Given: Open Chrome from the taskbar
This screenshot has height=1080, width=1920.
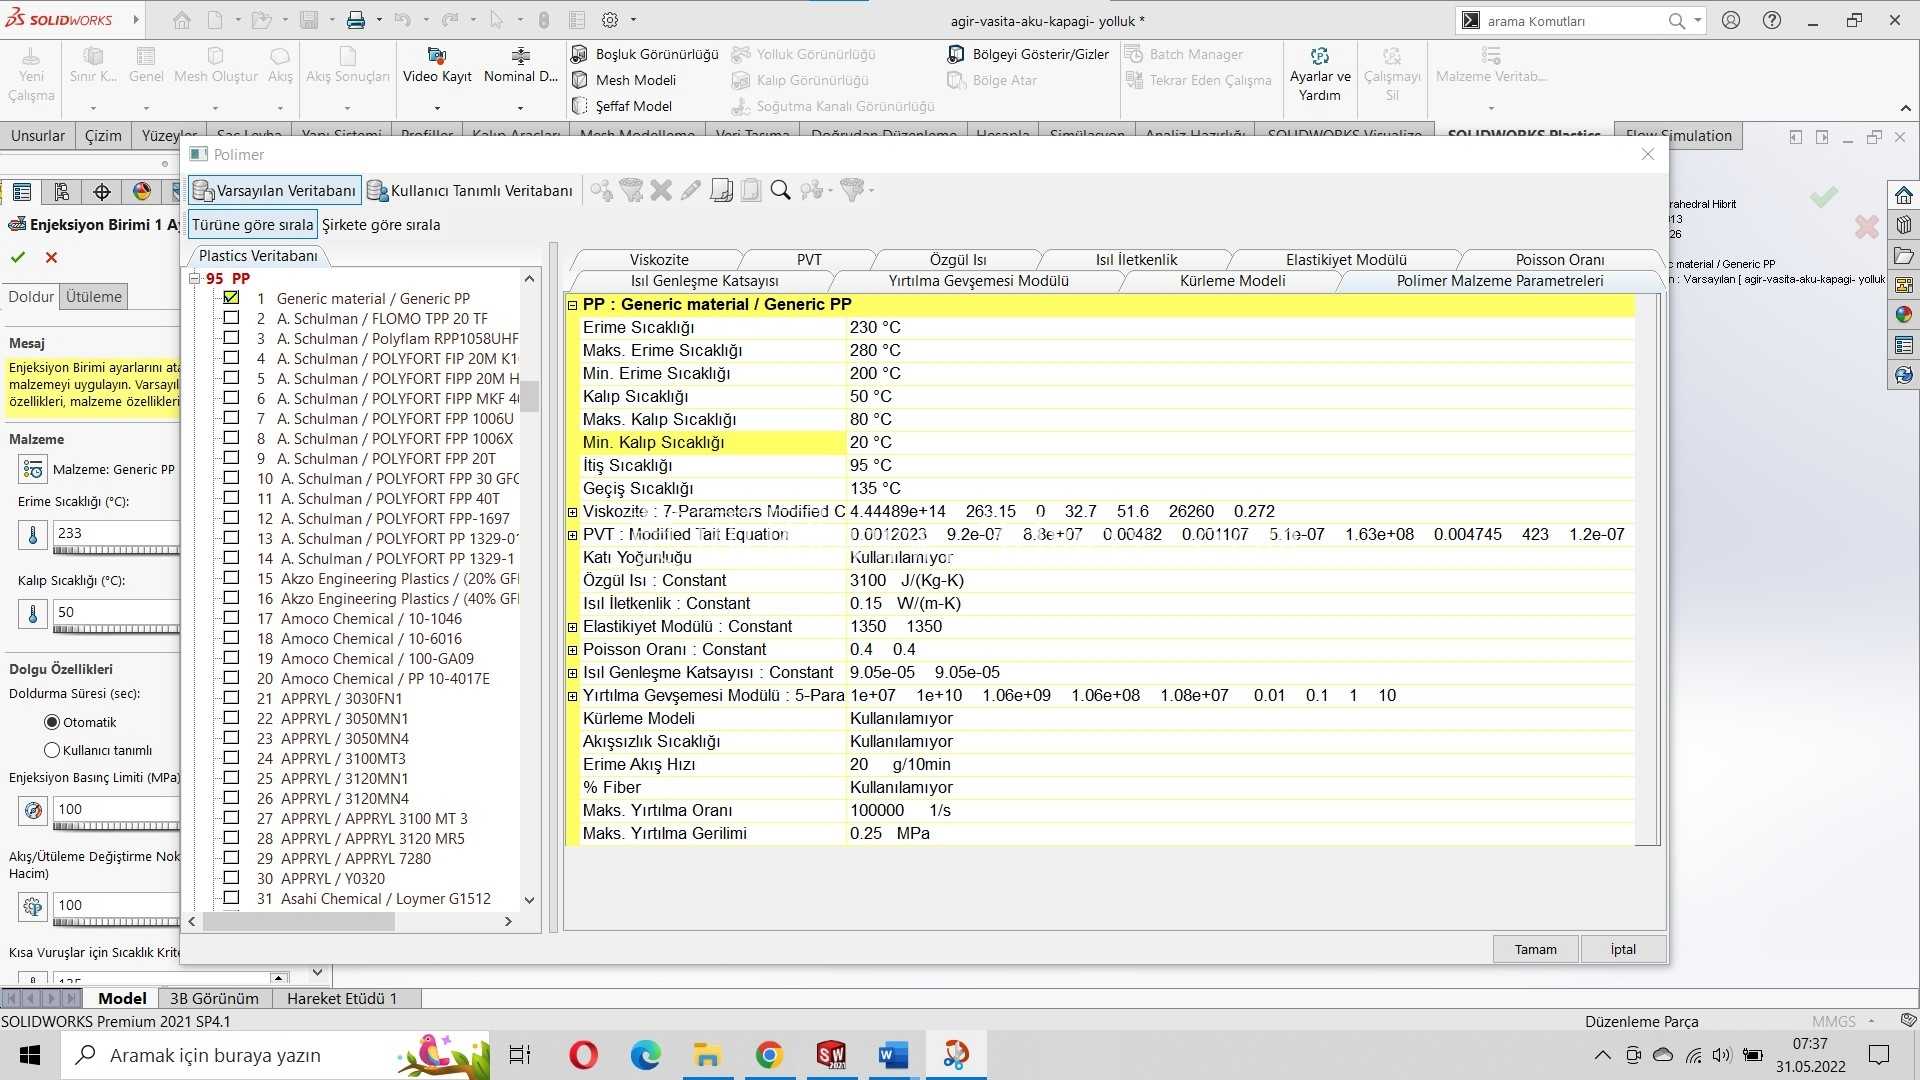Looking at the screenshot, I should tap(769, 1055).
